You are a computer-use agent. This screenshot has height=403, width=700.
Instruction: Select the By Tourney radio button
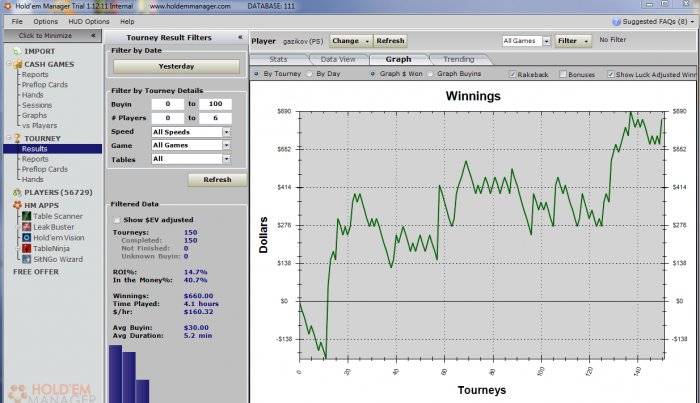point(256,74)
